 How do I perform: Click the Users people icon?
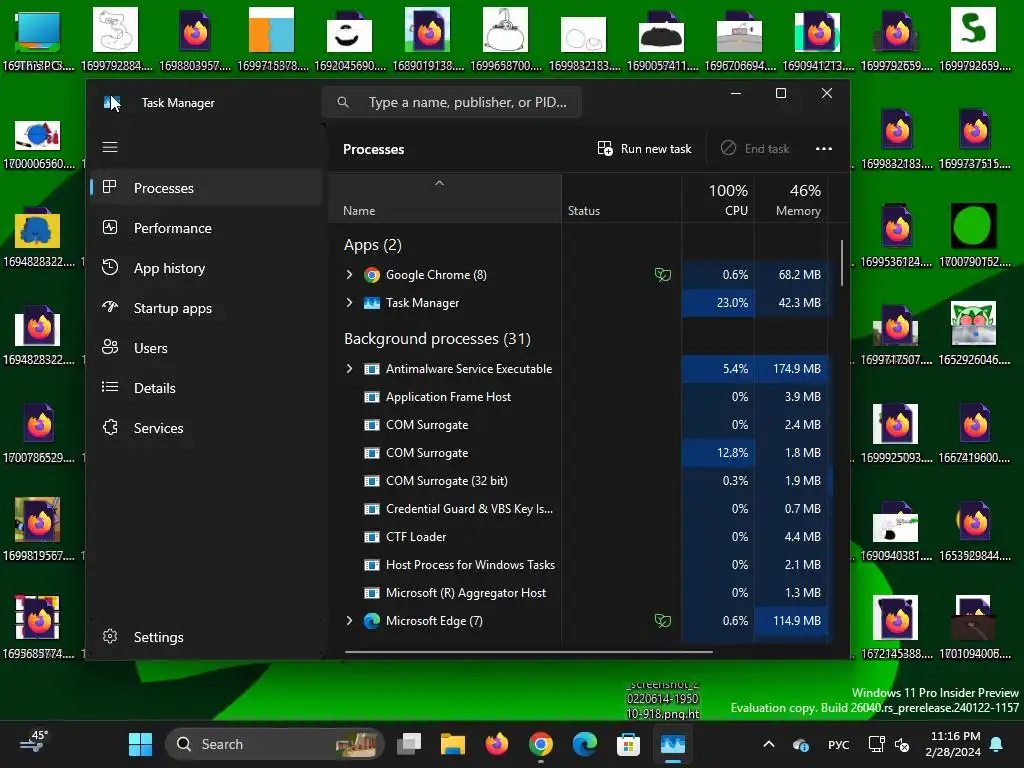point(110,347)
